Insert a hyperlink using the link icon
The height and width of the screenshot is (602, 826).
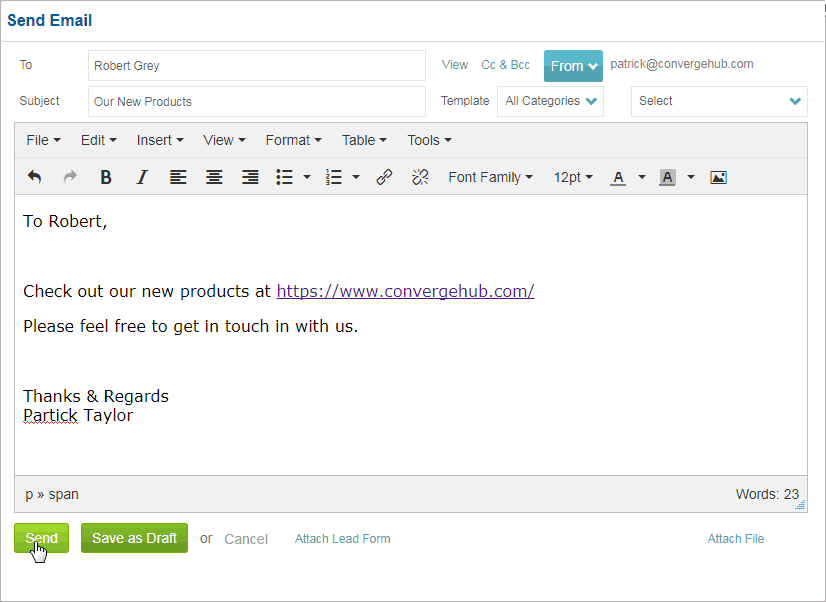pyautogui.click(x=384, y=177)
